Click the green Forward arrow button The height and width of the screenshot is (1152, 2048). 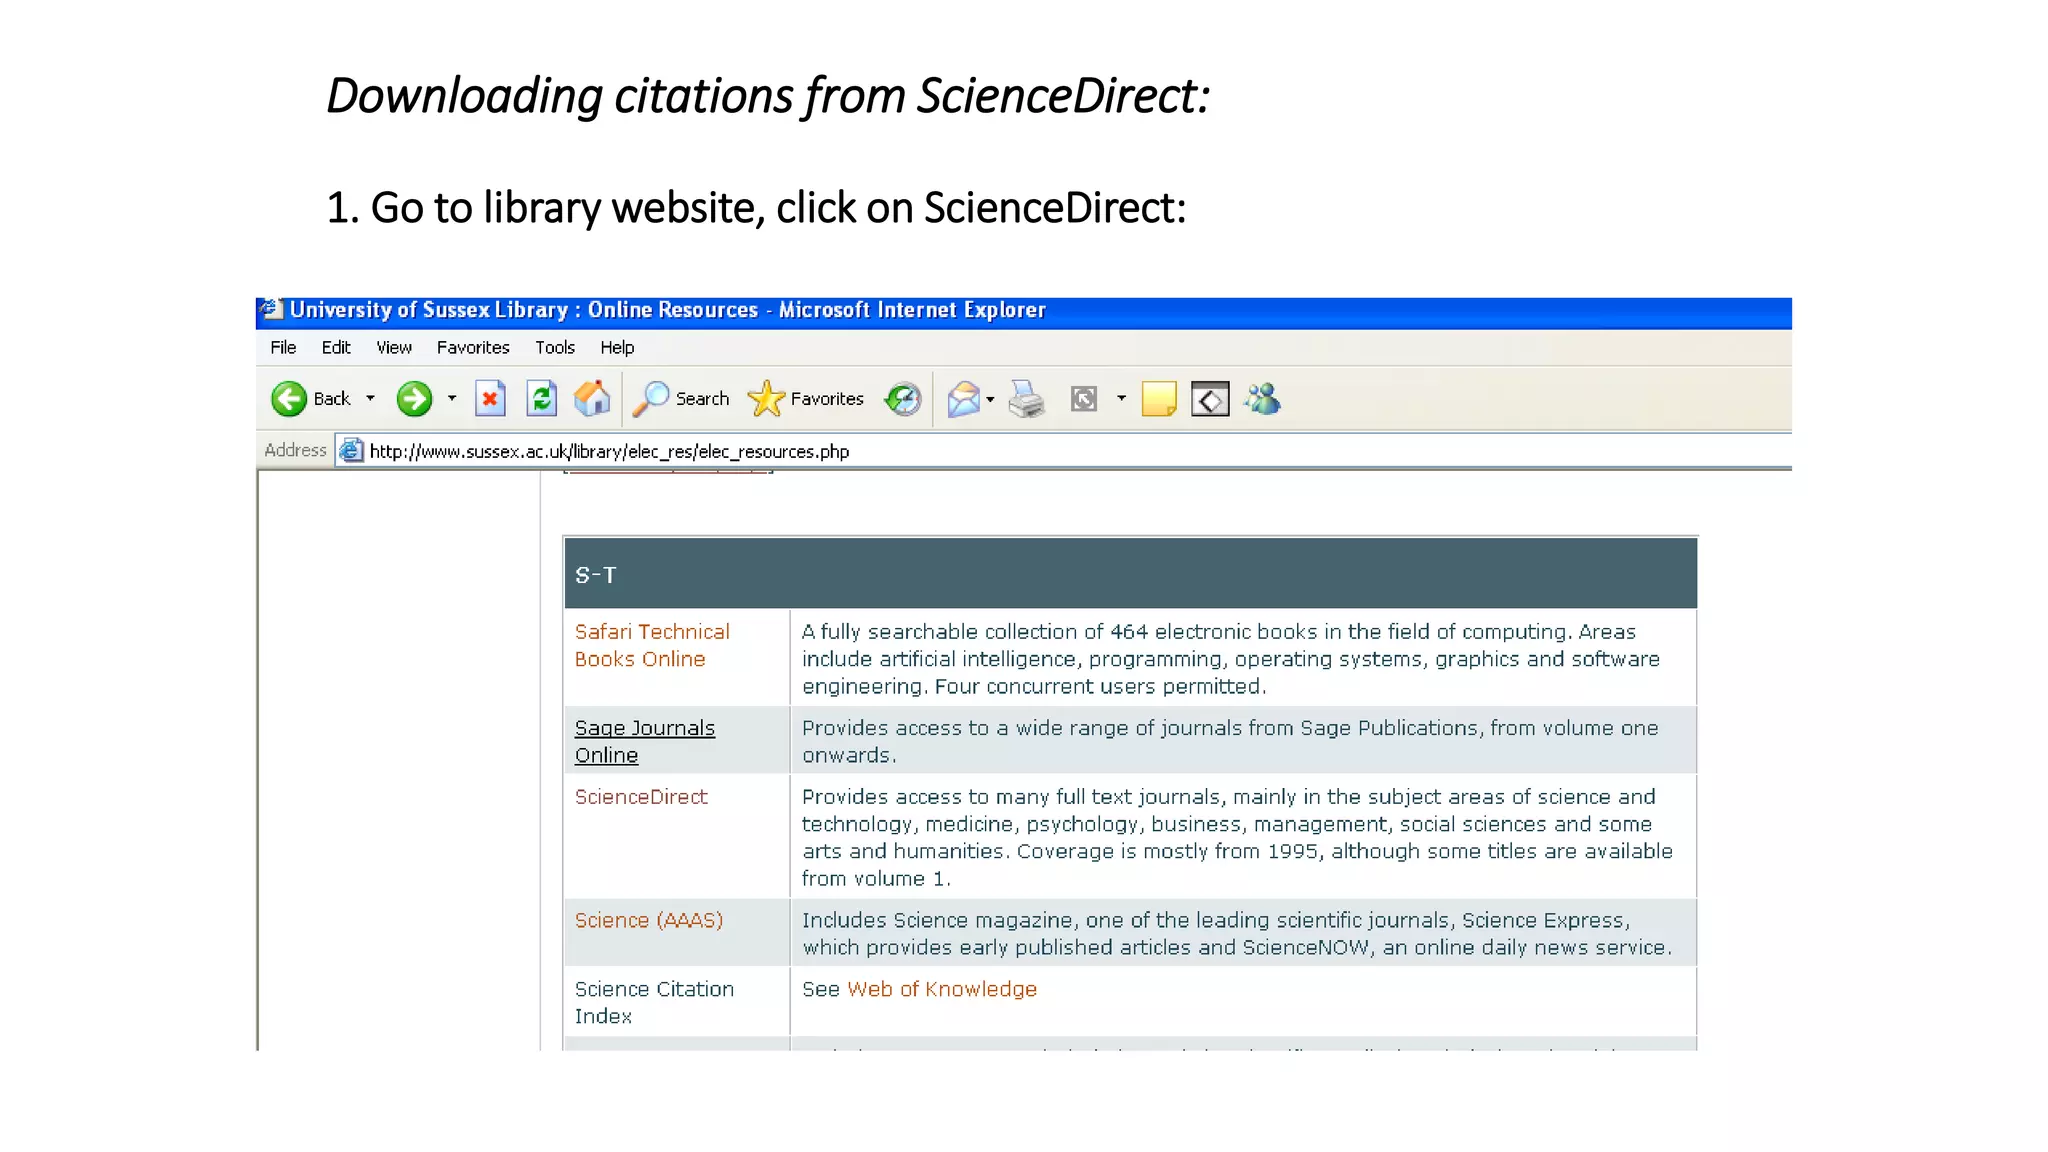[x=414, y=399]
